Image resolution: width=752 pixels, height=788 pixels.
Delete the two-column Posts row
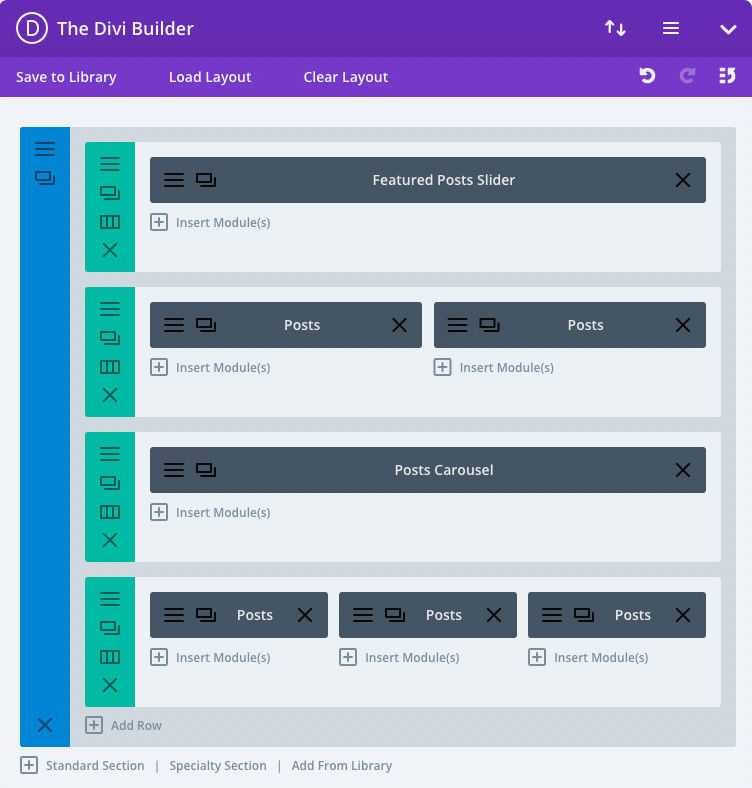(110, 396)
